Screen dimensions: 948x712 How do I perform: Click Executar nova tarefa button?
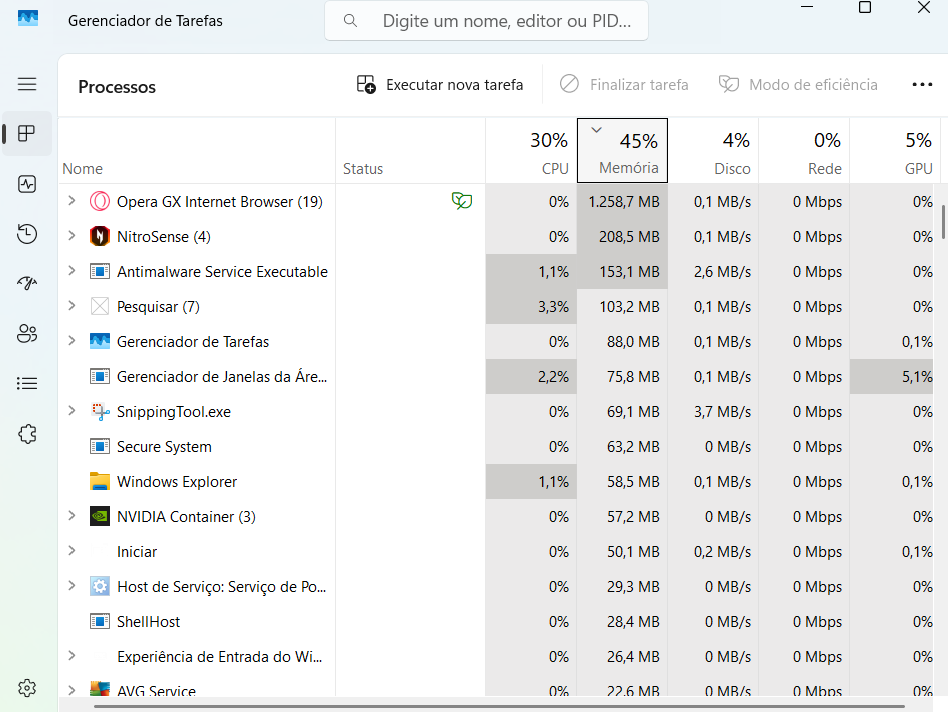pos(440,85)
